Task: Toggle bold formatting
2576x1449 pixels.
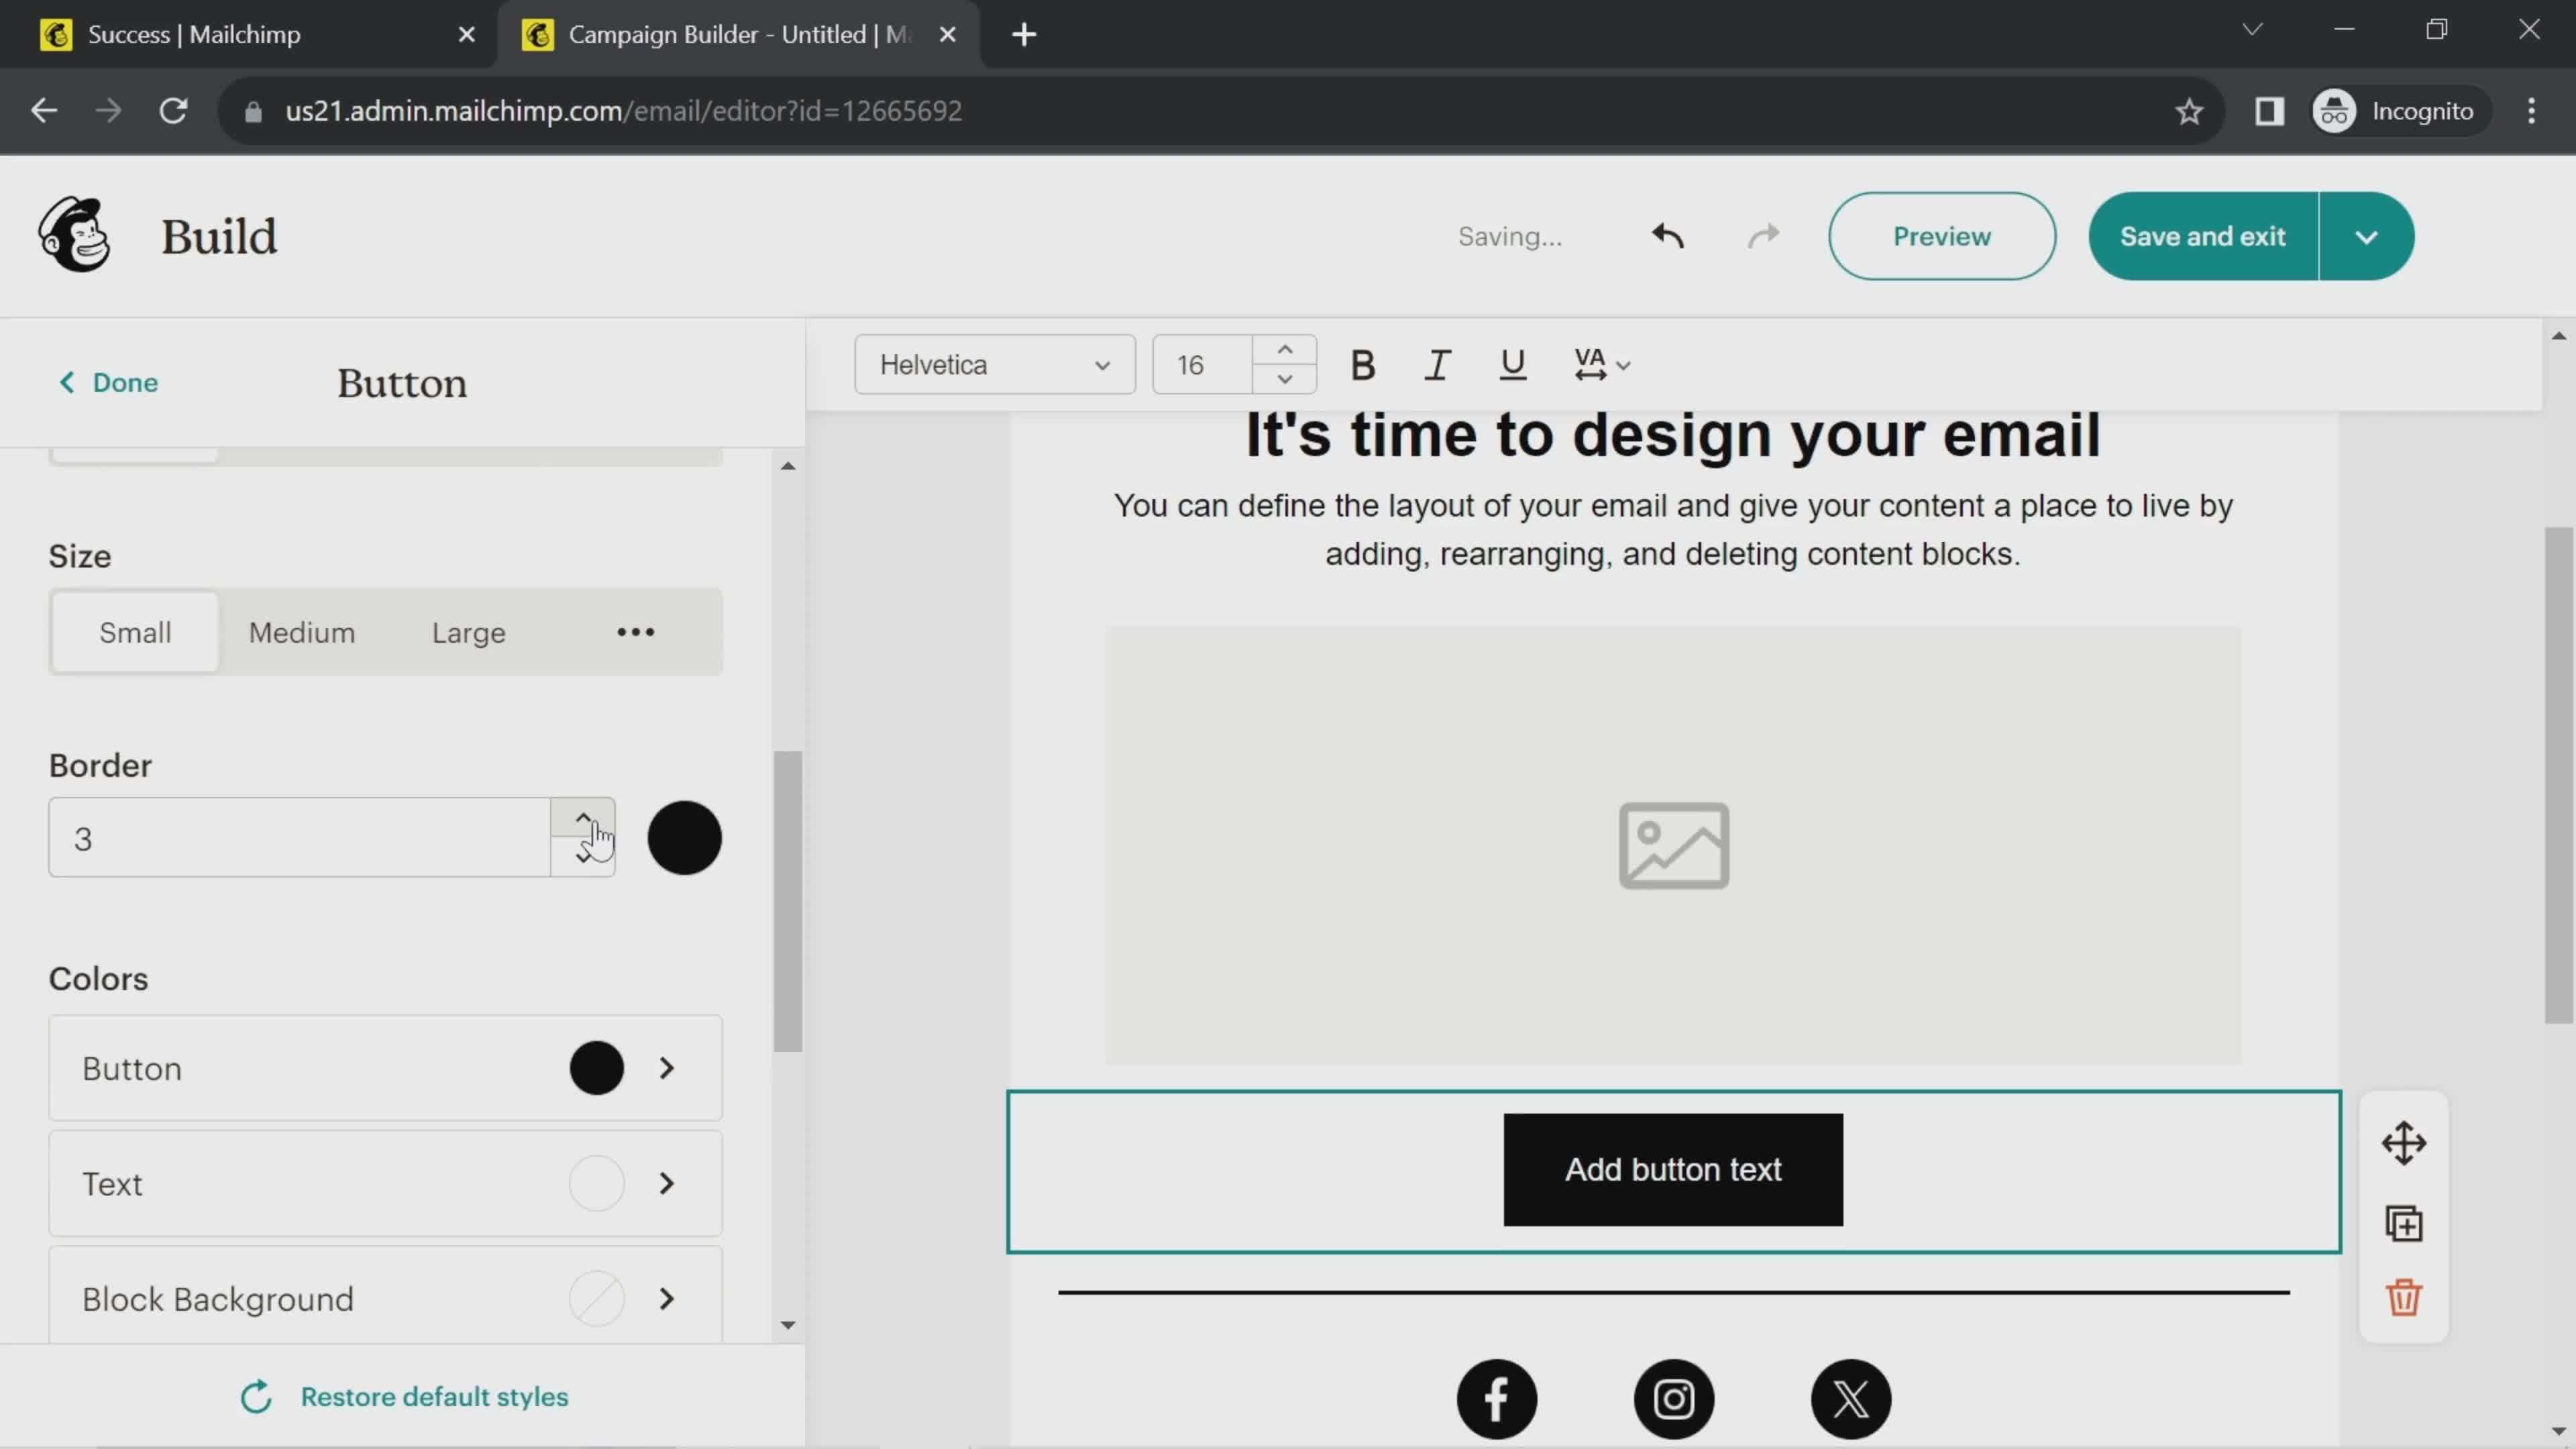Action: pyautogui.click(x=1362, y=365)
